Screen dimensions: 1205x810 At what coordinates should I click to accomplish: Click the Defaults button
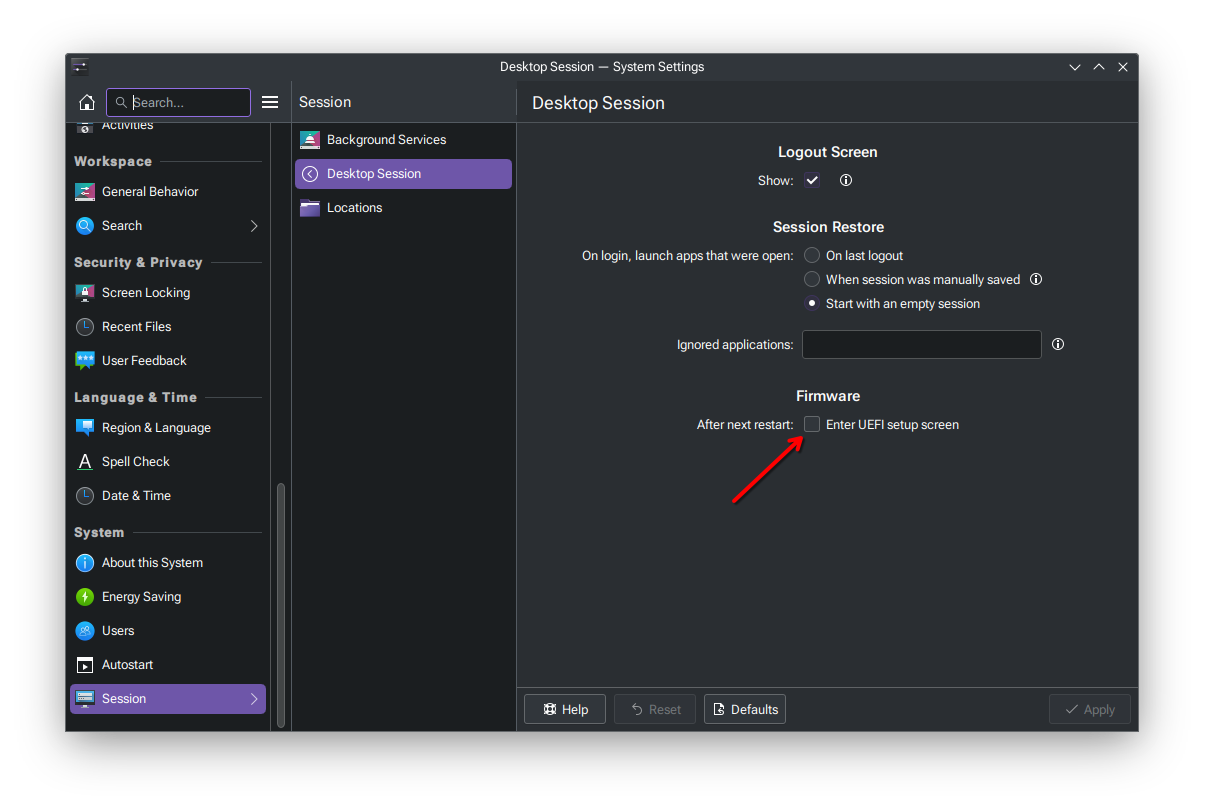pyautogui.click(x=744, y=709)
